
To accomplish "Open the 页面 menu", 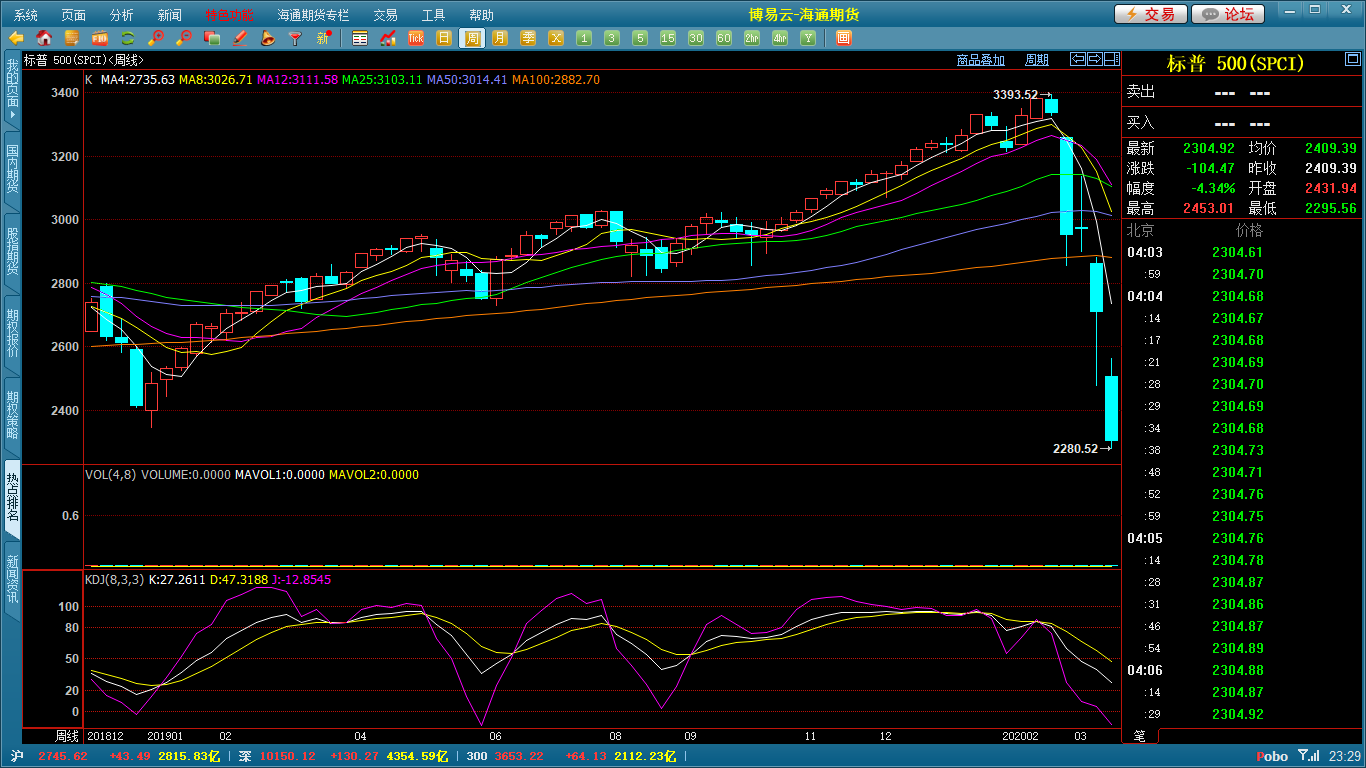I will click(x=73, y=15).
